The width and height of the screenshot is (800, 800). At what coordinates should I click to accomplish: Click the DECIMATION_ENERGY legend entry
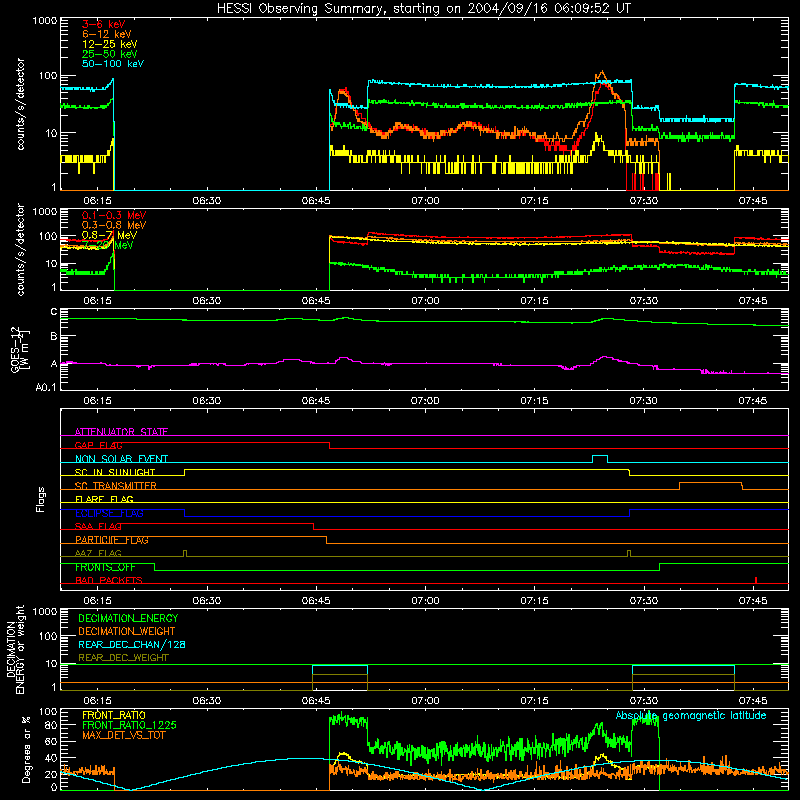[x=128, y=618]
